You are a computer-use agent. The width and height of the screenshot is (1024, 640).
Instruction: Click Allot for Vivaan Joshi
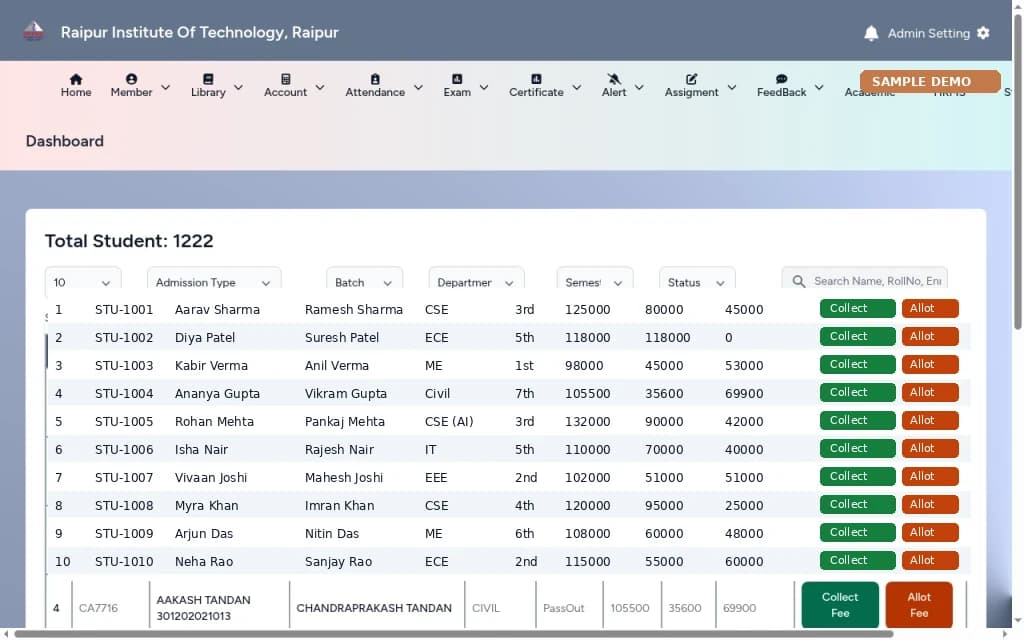click(930, 477)
